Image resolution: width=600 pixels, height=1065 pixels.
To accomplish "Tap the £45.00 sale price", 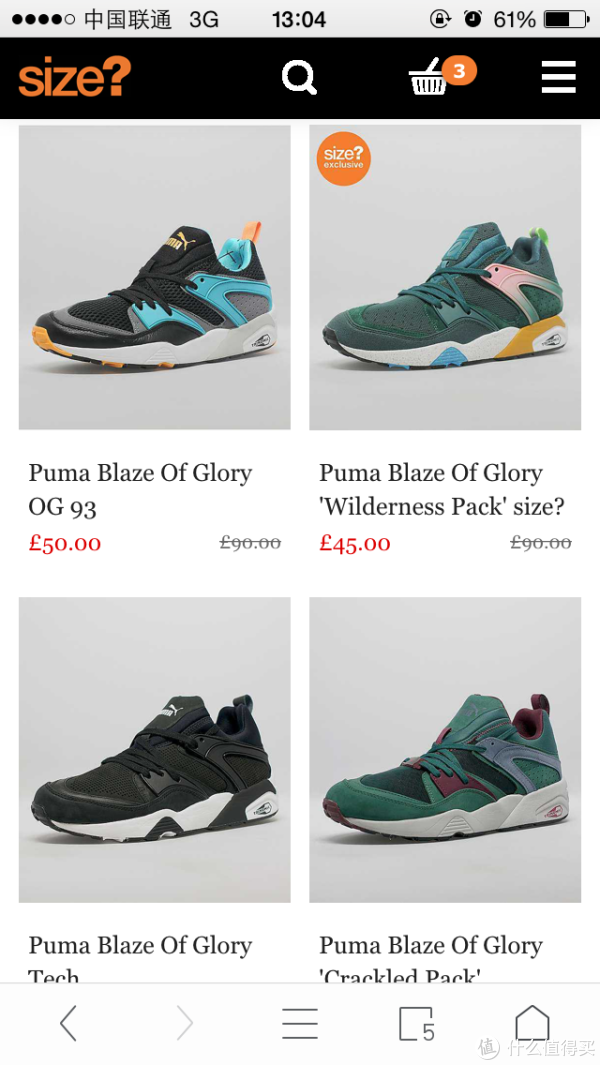I will coord(355,543).
